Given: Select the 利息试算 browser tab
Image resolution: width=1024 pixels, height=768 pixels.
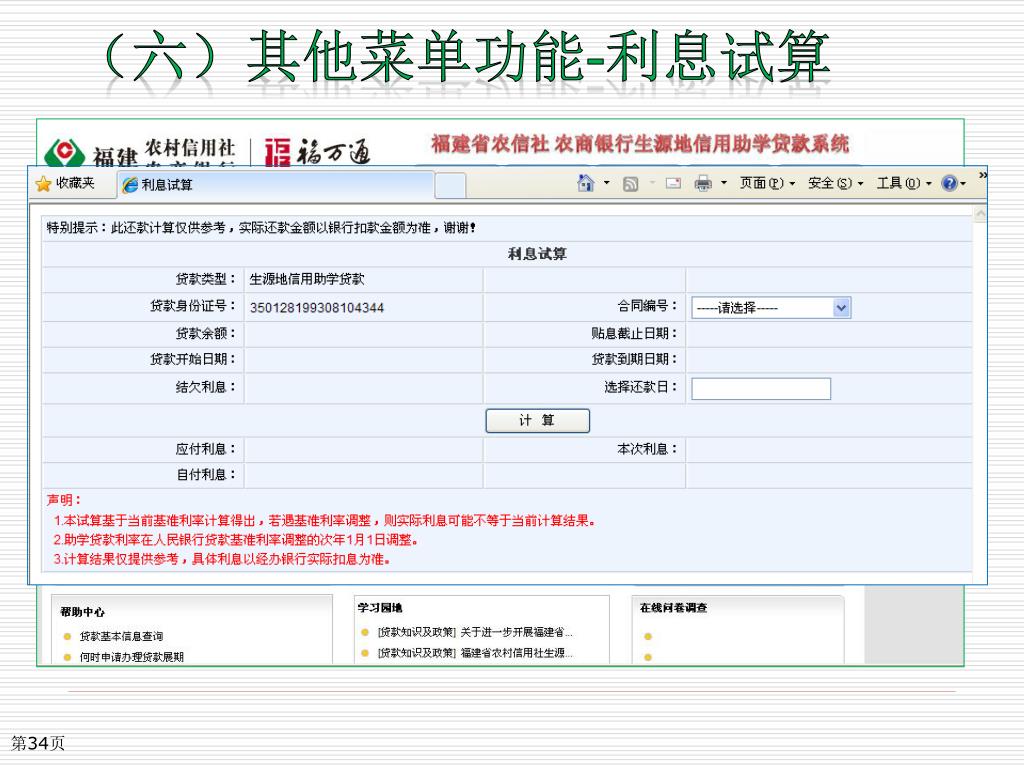Looking at the screenshot, I should [276, 185].
